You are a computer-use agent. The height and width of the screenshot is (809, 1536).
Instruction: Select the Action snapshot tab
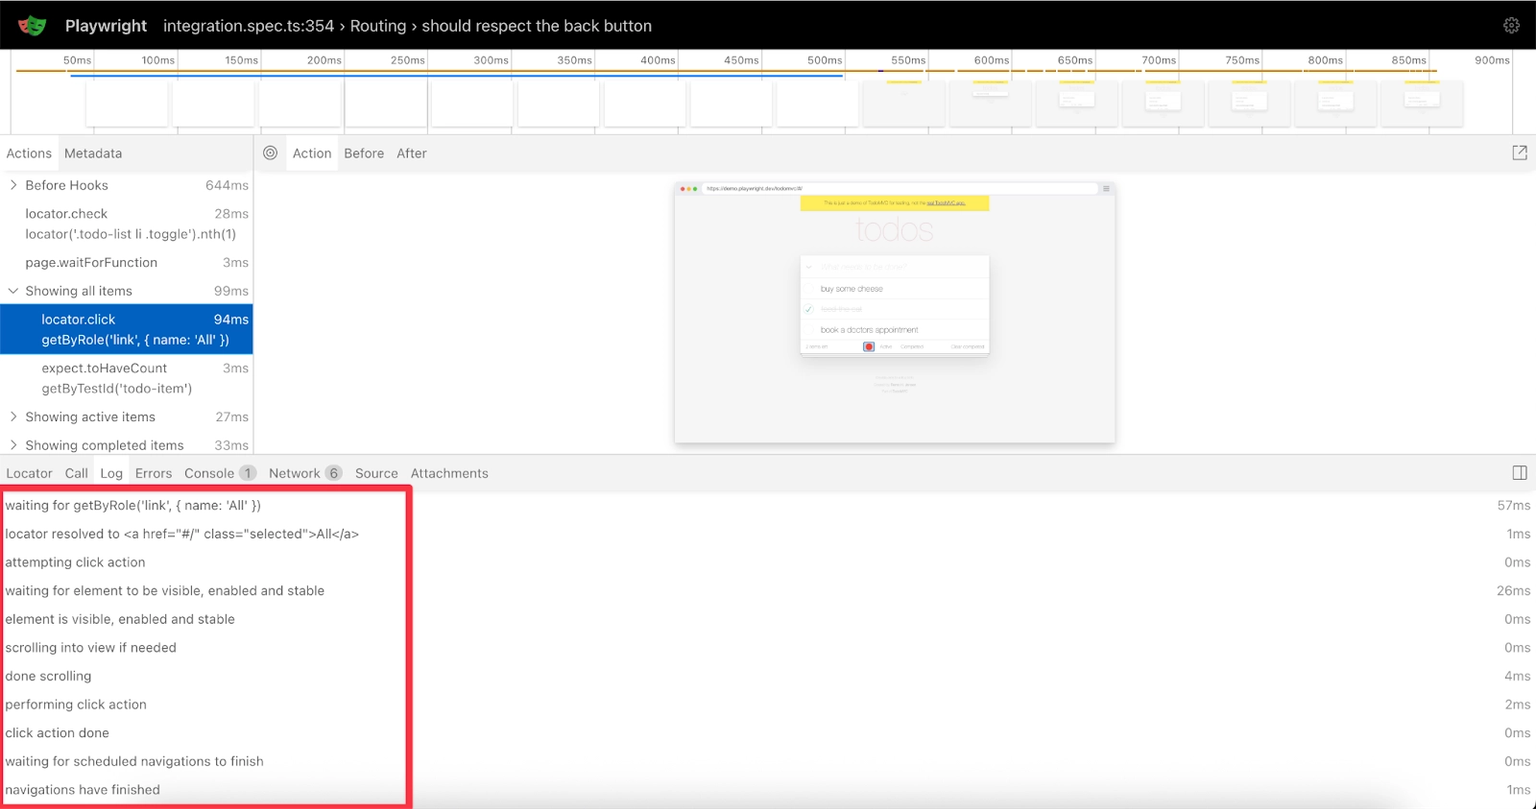coord(312,153)
